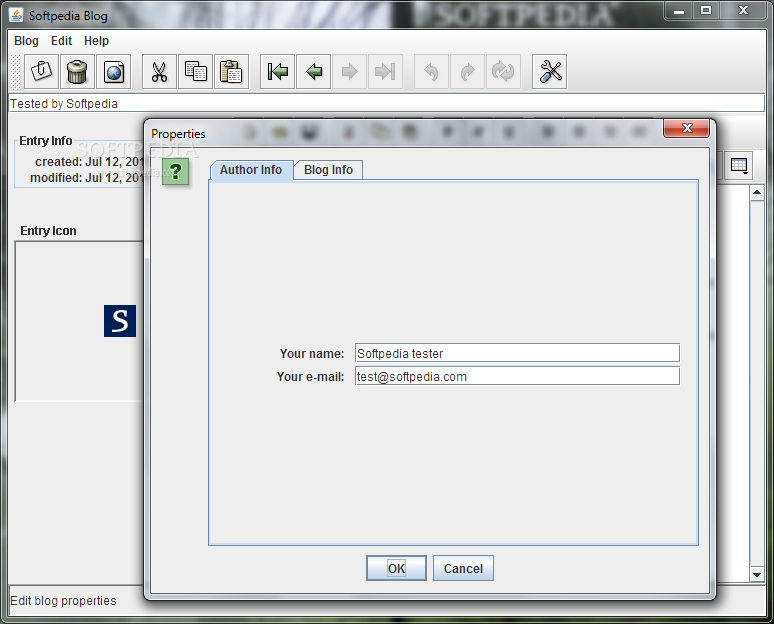Click the scissors cut icon
Image resolution: width=774 pixels, height=624 pixels.
tap(159, 72)
